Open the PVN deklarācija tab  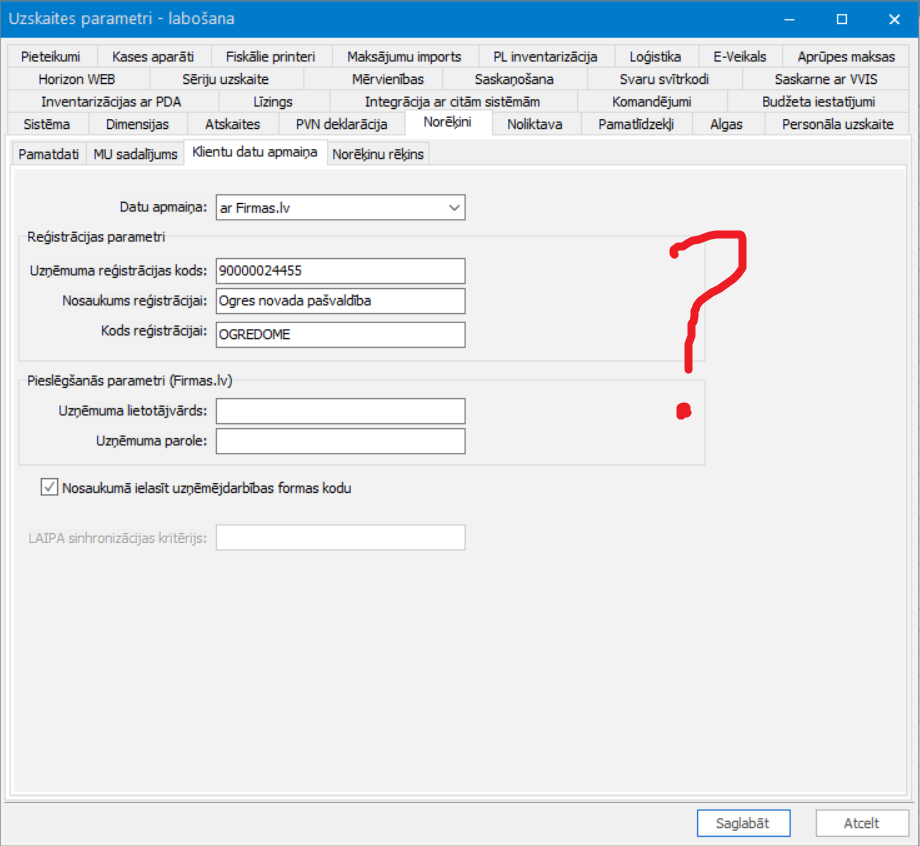tap(341, 124)
